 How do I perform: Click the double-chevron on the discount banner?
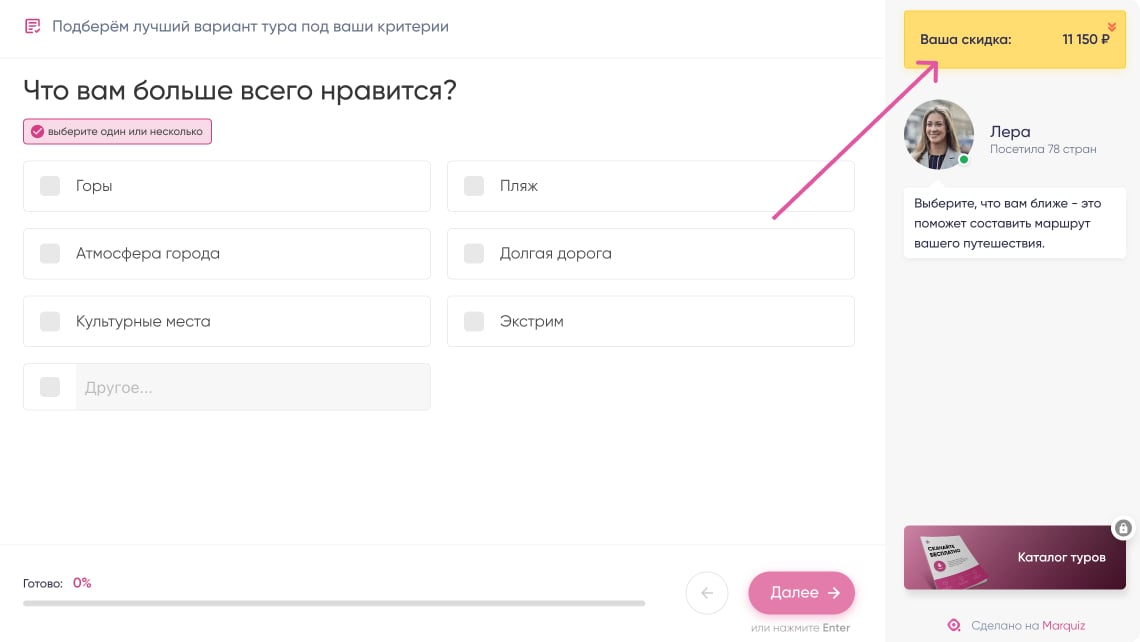pyautogui.click(x=1112, y=26)
